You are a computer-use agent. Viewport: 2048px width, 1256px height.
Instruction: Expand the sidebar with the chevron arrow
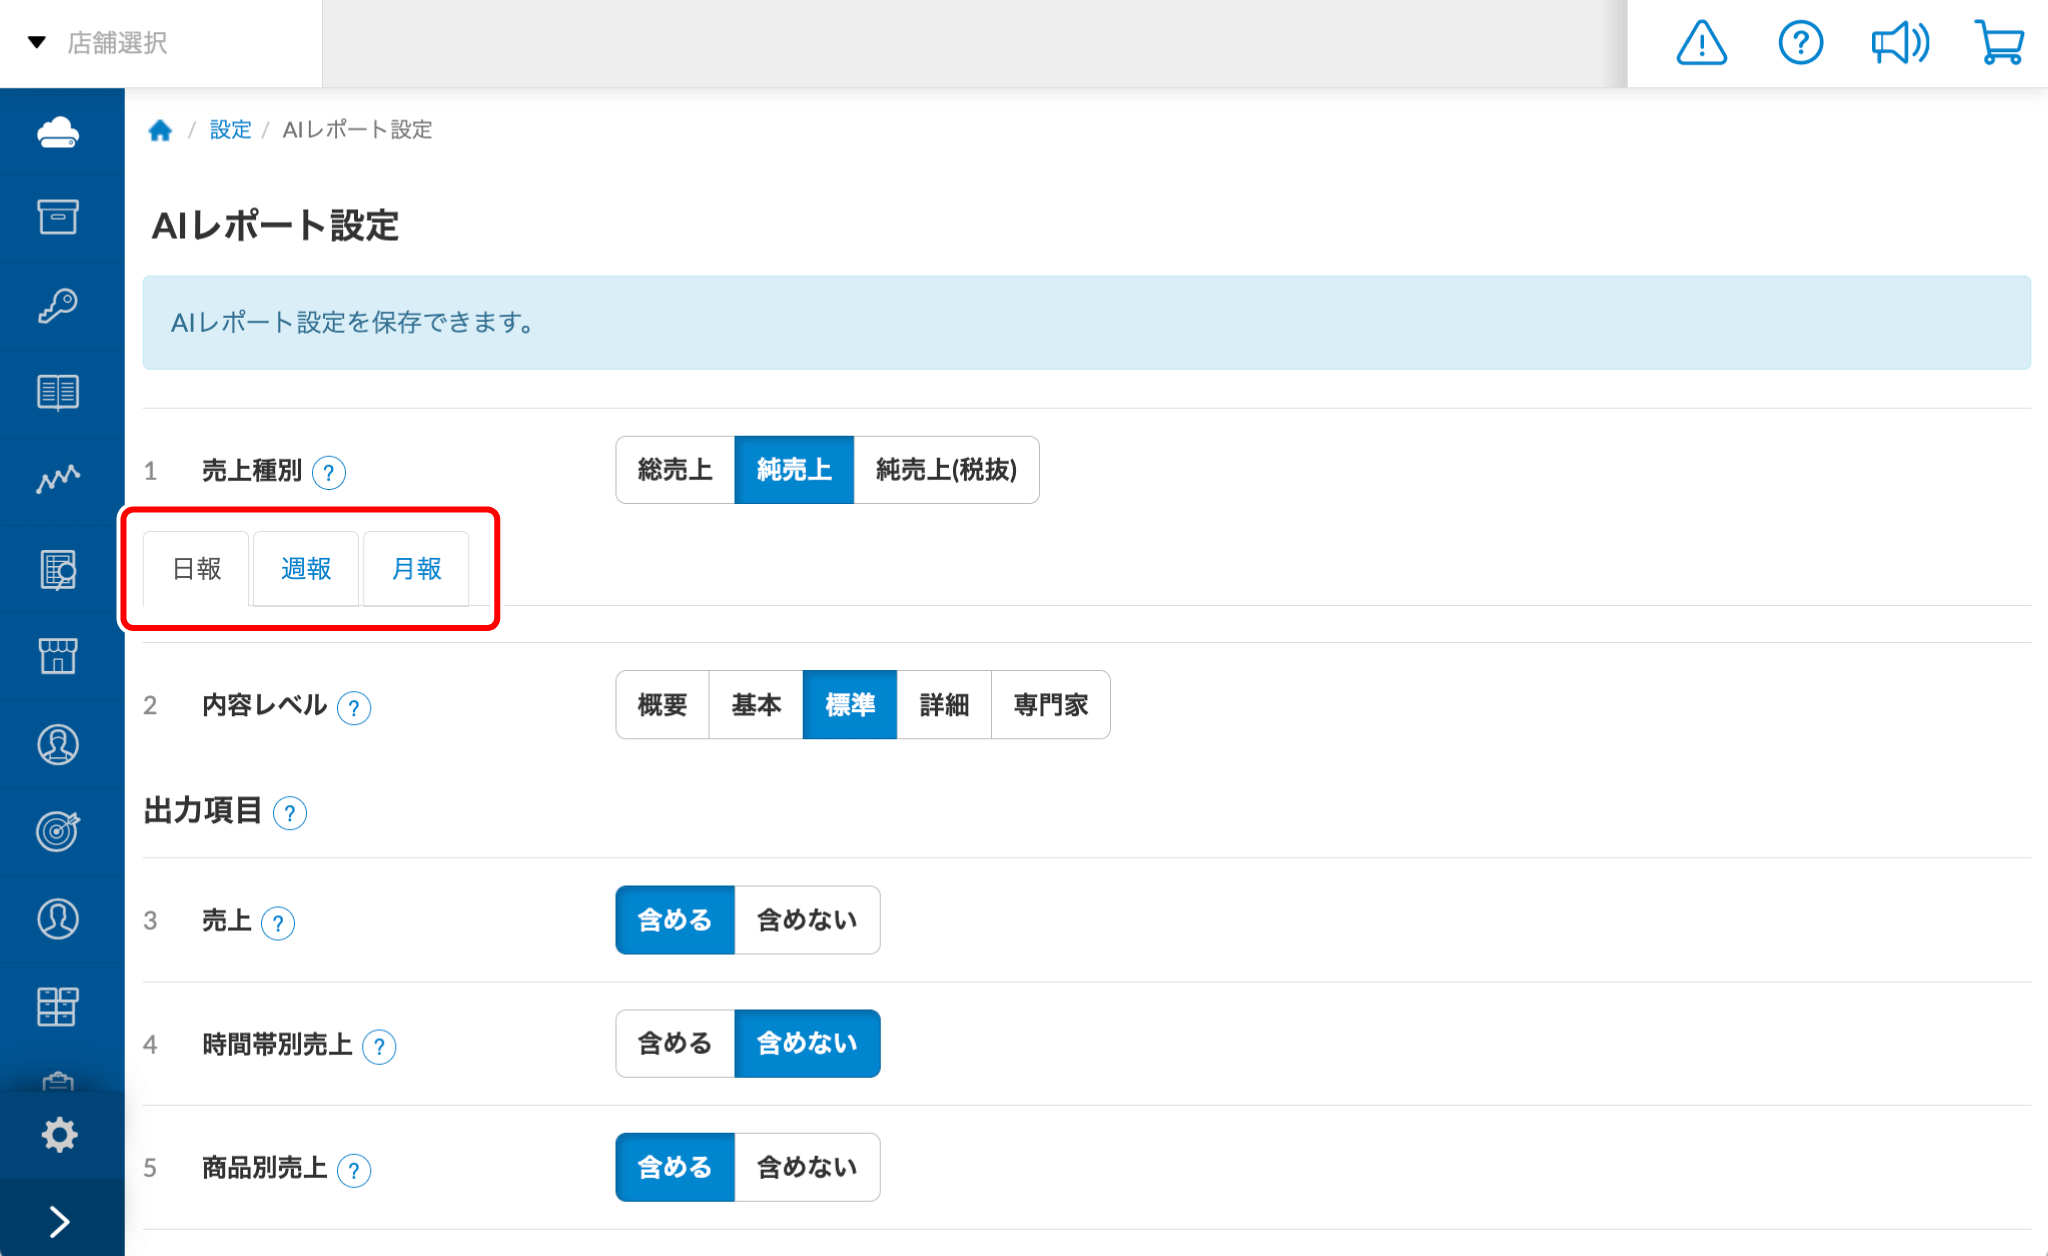click(x=59, y=1221)
